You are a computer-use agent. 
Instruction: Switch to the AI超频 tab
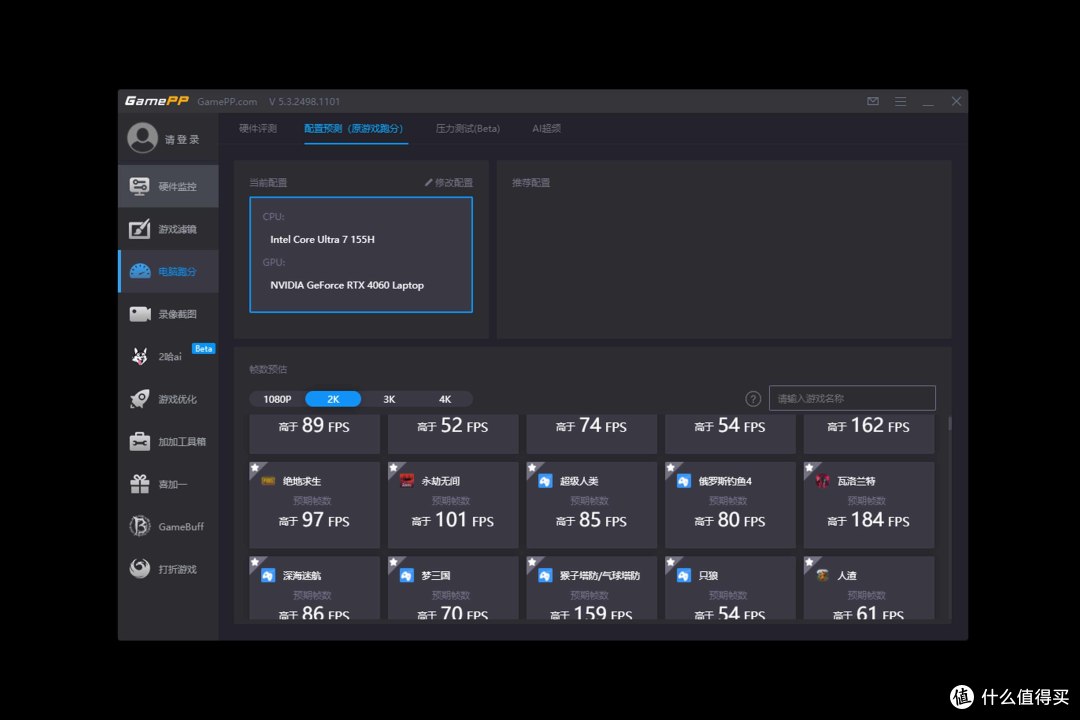tap(546, 129)
